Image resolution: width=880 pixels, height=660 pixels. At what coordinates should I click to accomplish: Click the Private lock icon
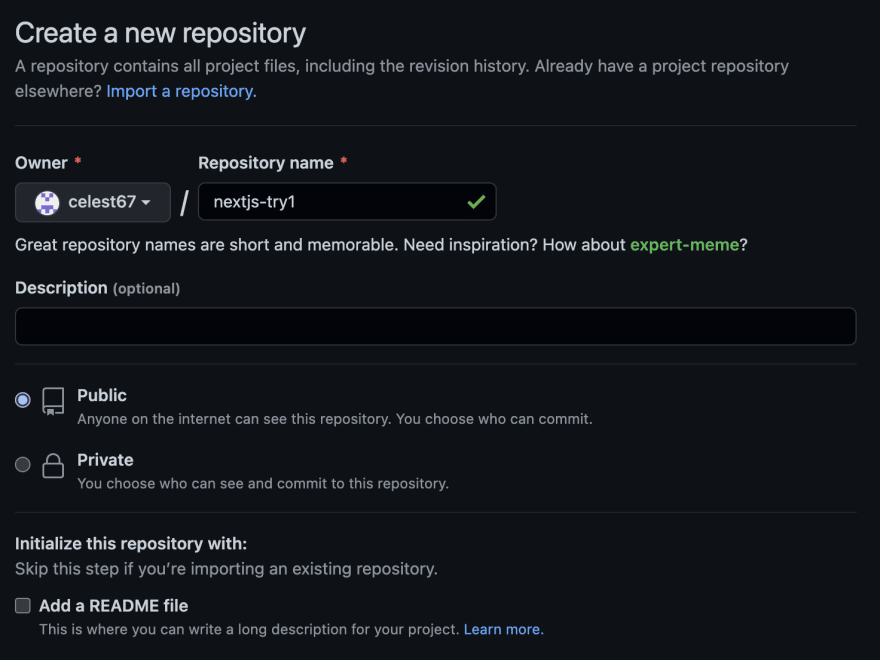53,465
